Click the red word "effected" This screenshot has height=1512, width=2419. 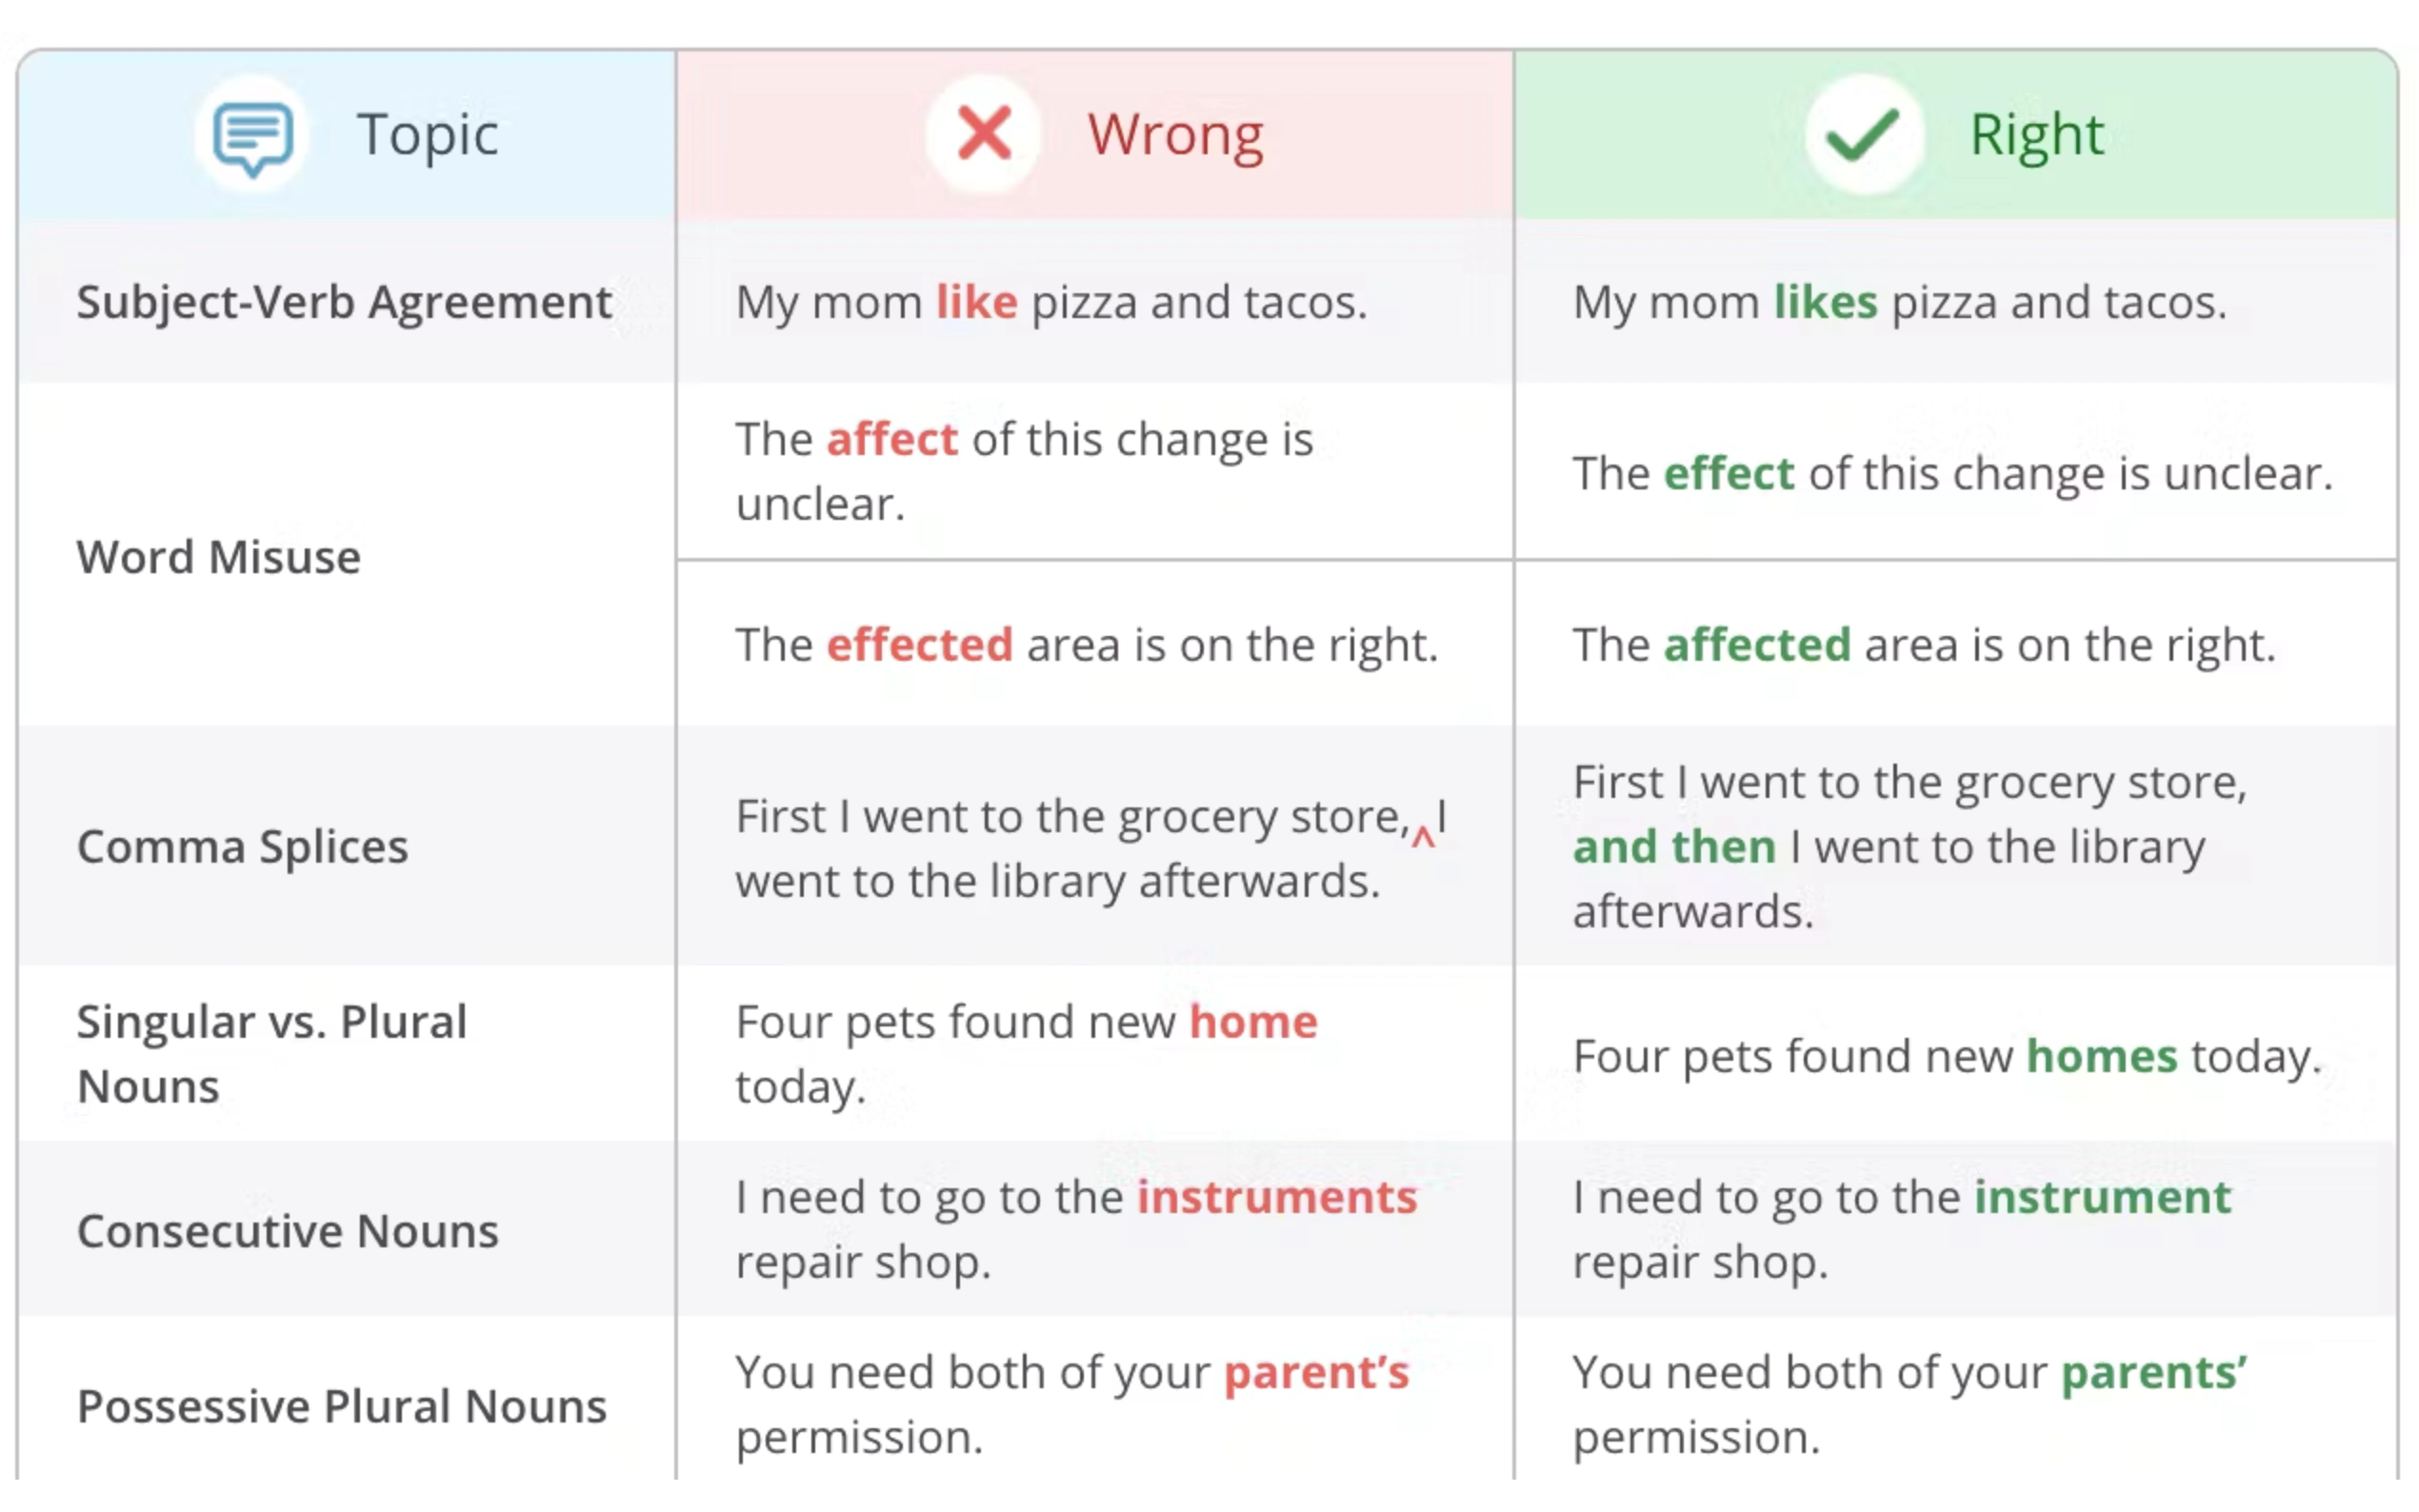pos(919,645)
